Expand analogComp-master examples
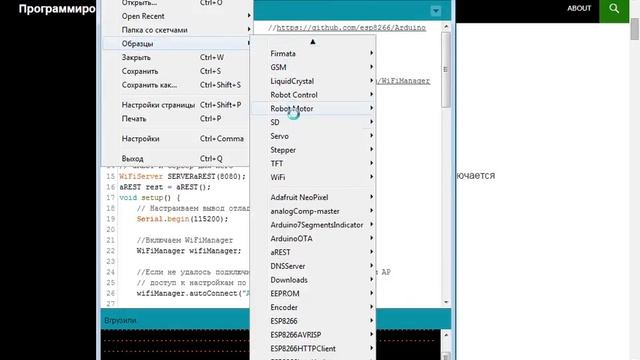Image resolution: width=640 pixels, height=360 pixels. [313, 211]
